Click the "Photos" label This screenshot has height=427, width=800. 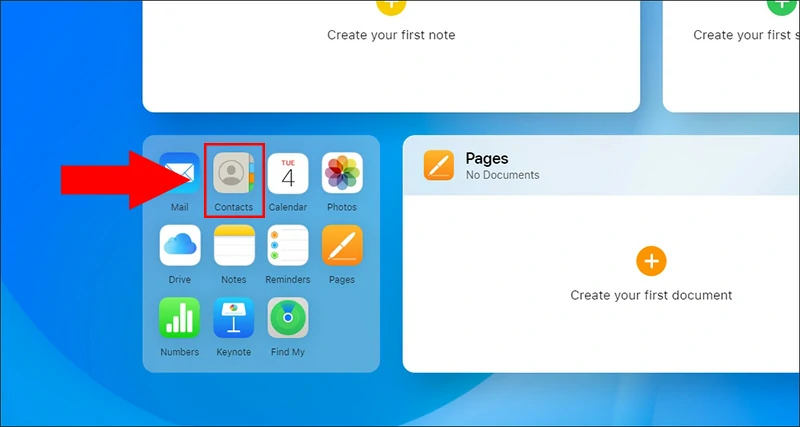click(x=342, y=207)
